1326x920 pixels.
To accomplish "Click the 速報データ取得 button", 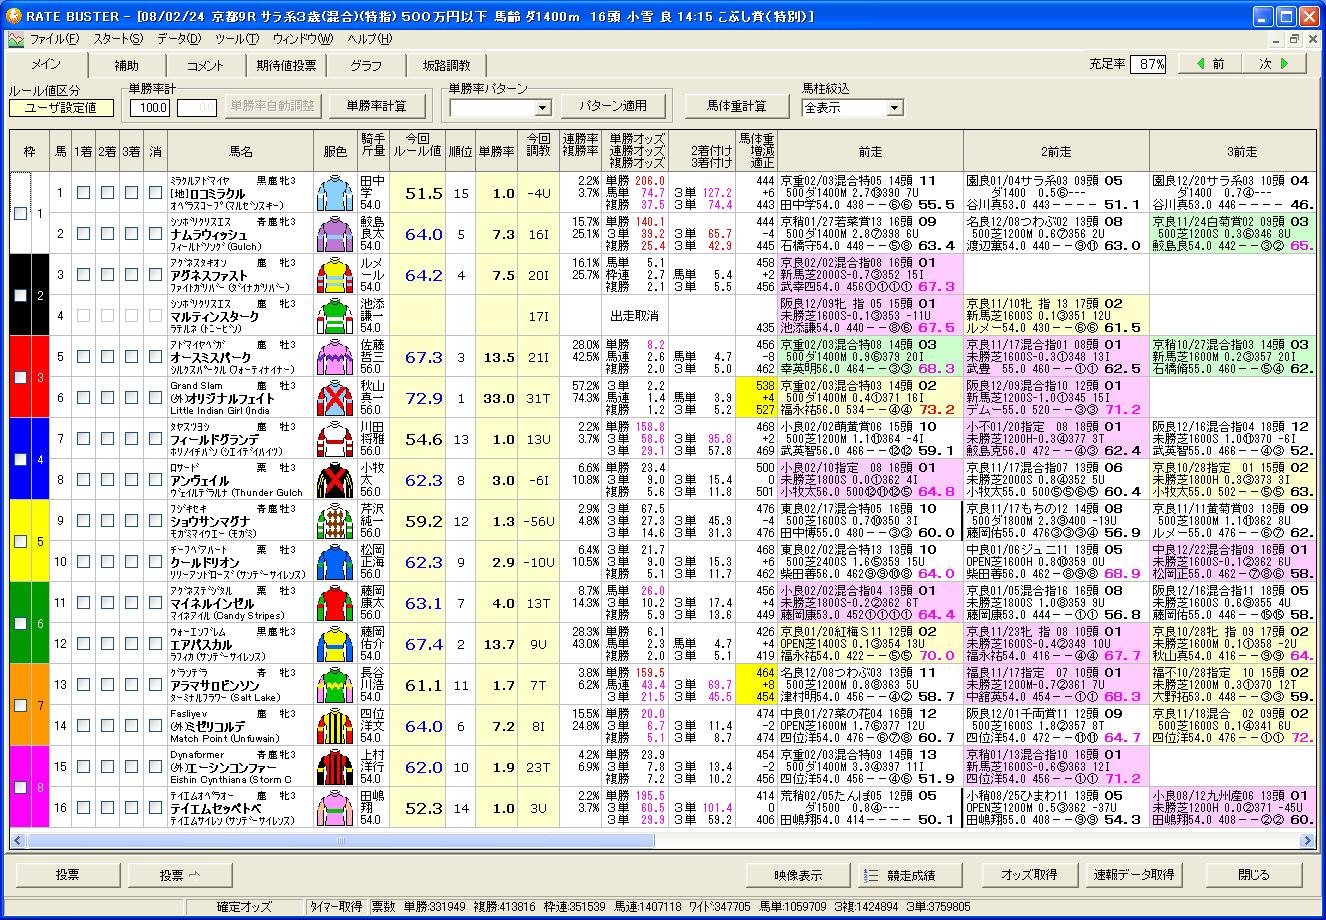I will point(1134,875).
